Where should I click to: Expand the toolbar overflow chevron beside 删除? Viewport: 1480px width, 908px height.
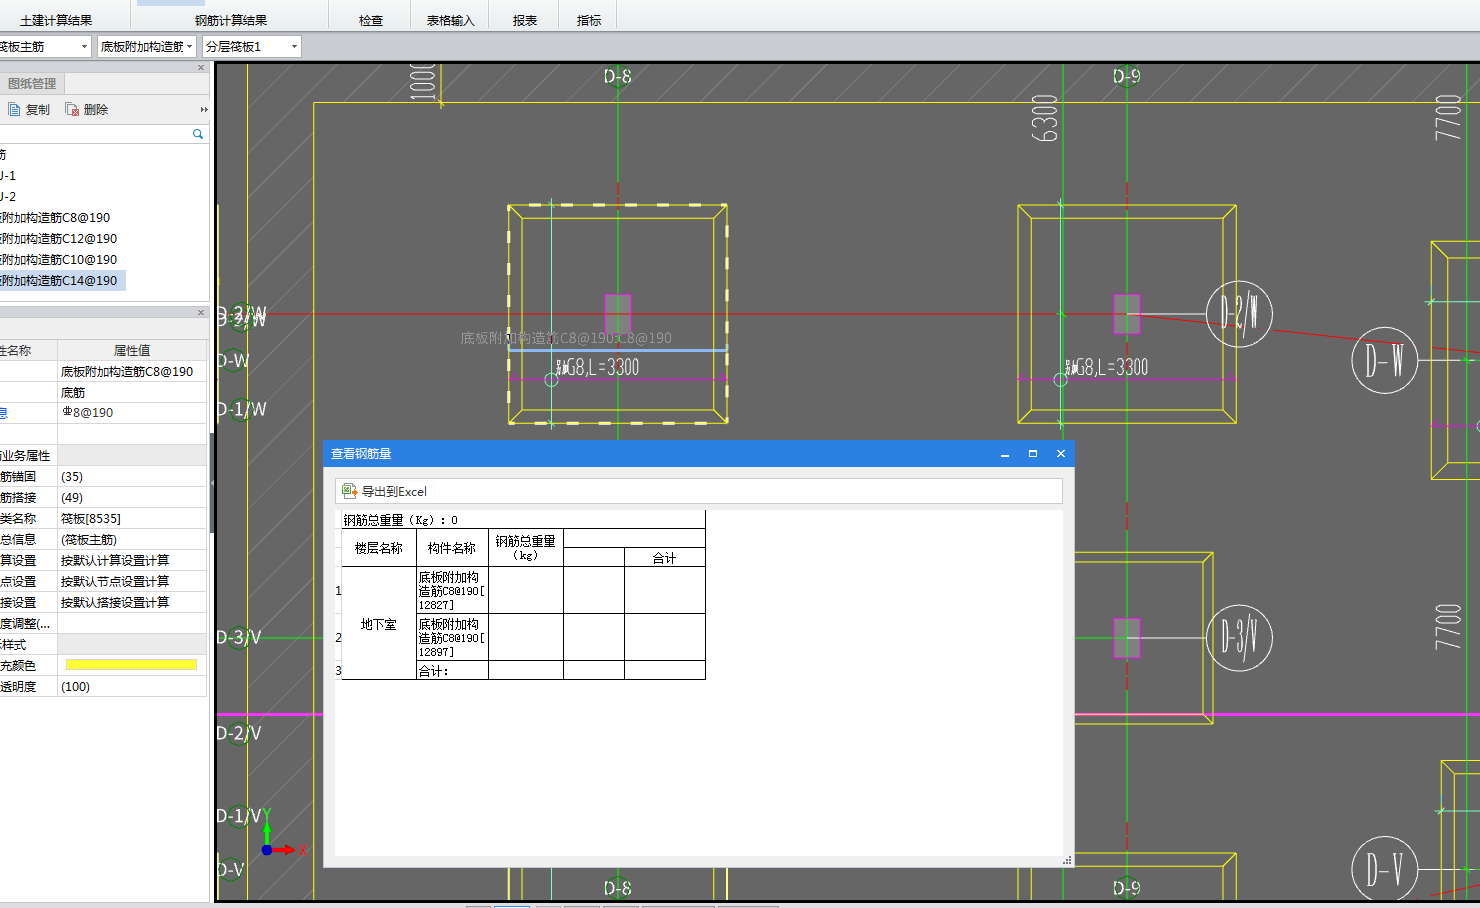pyautogui.click(x=204, y=110)
